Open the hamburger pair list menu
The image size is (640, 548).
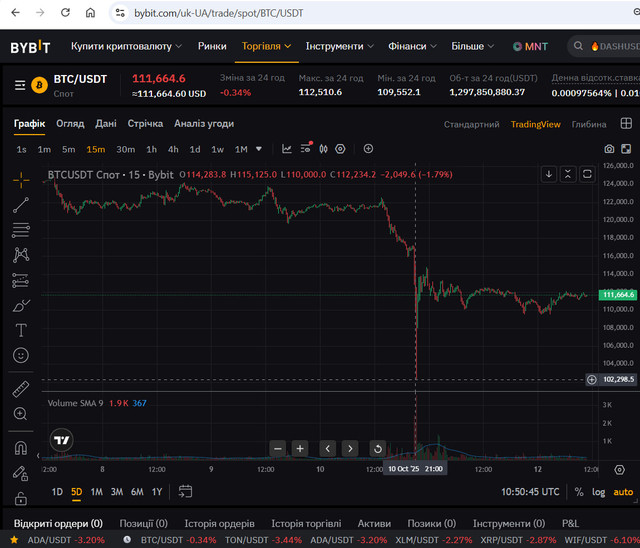tap(20, 85)
